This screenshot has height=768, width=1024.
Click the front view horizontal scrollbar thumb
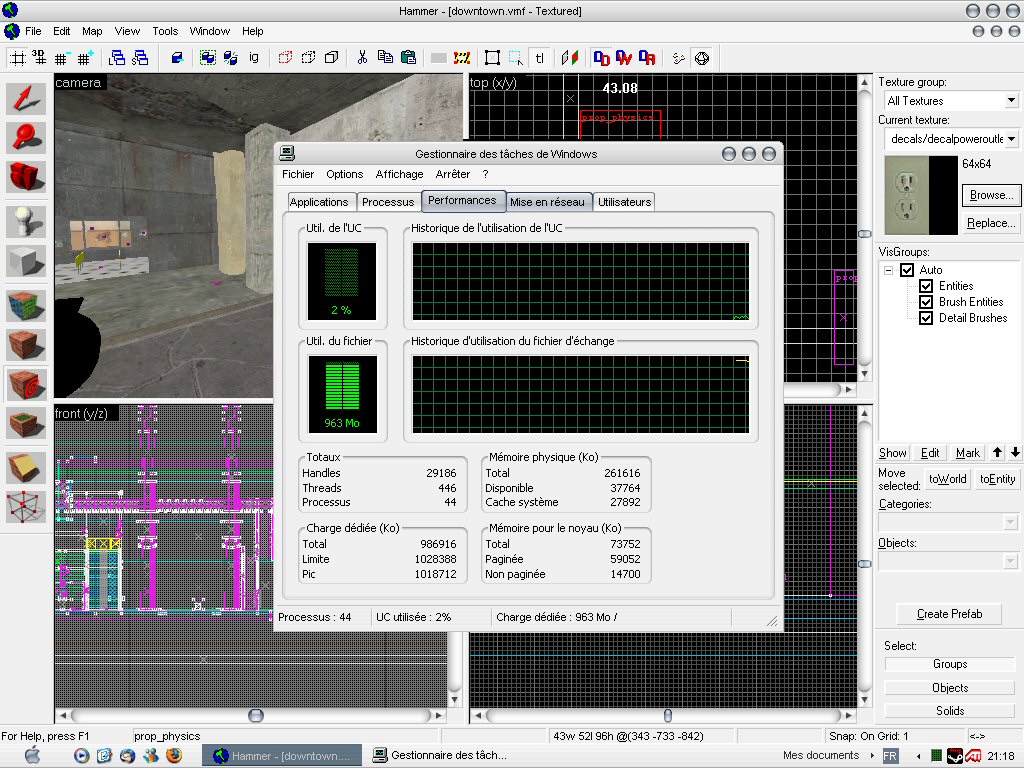coord(256,716)
